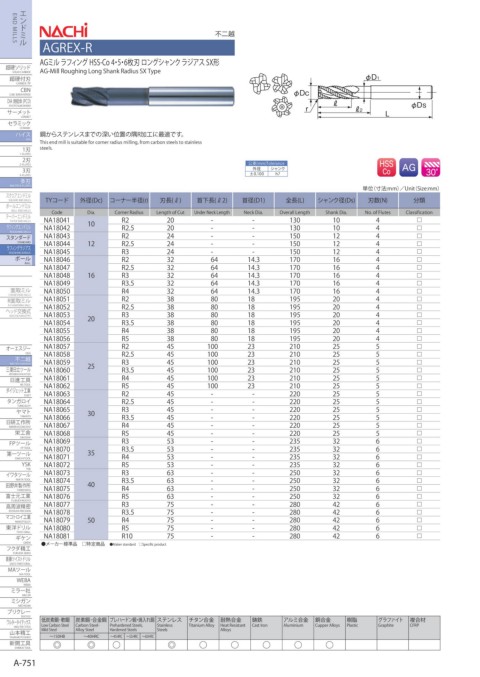480x677 pixels.
Task: Click the HSS Co badge icon
Action: pos(386,167)
